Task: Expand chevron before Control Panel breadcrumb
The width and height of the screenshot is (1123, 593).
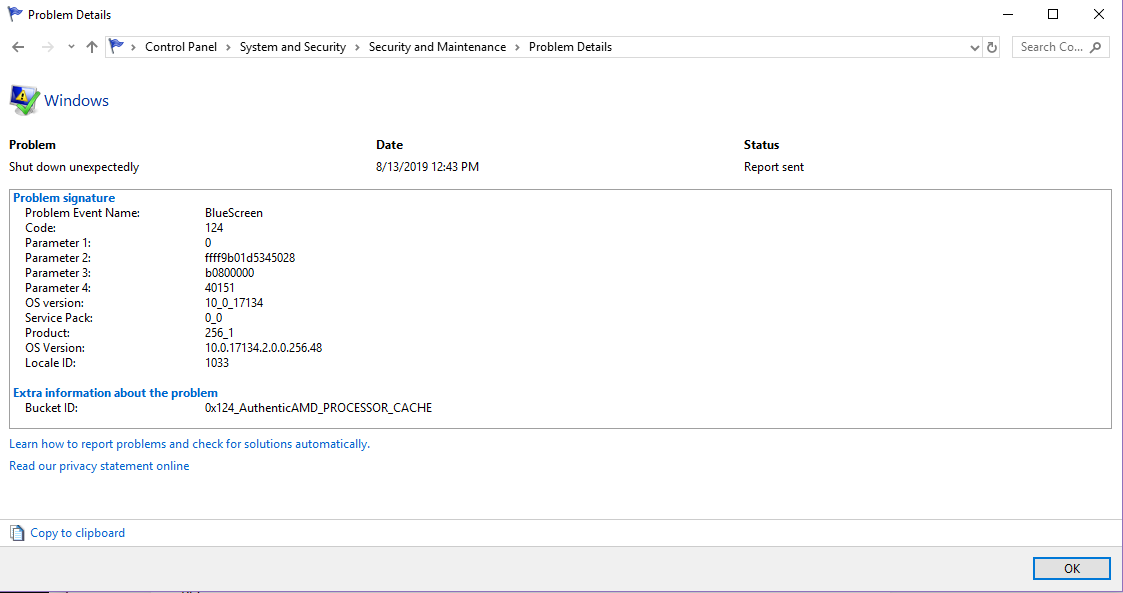Action: pyautogui.click(x=133, y=47)
